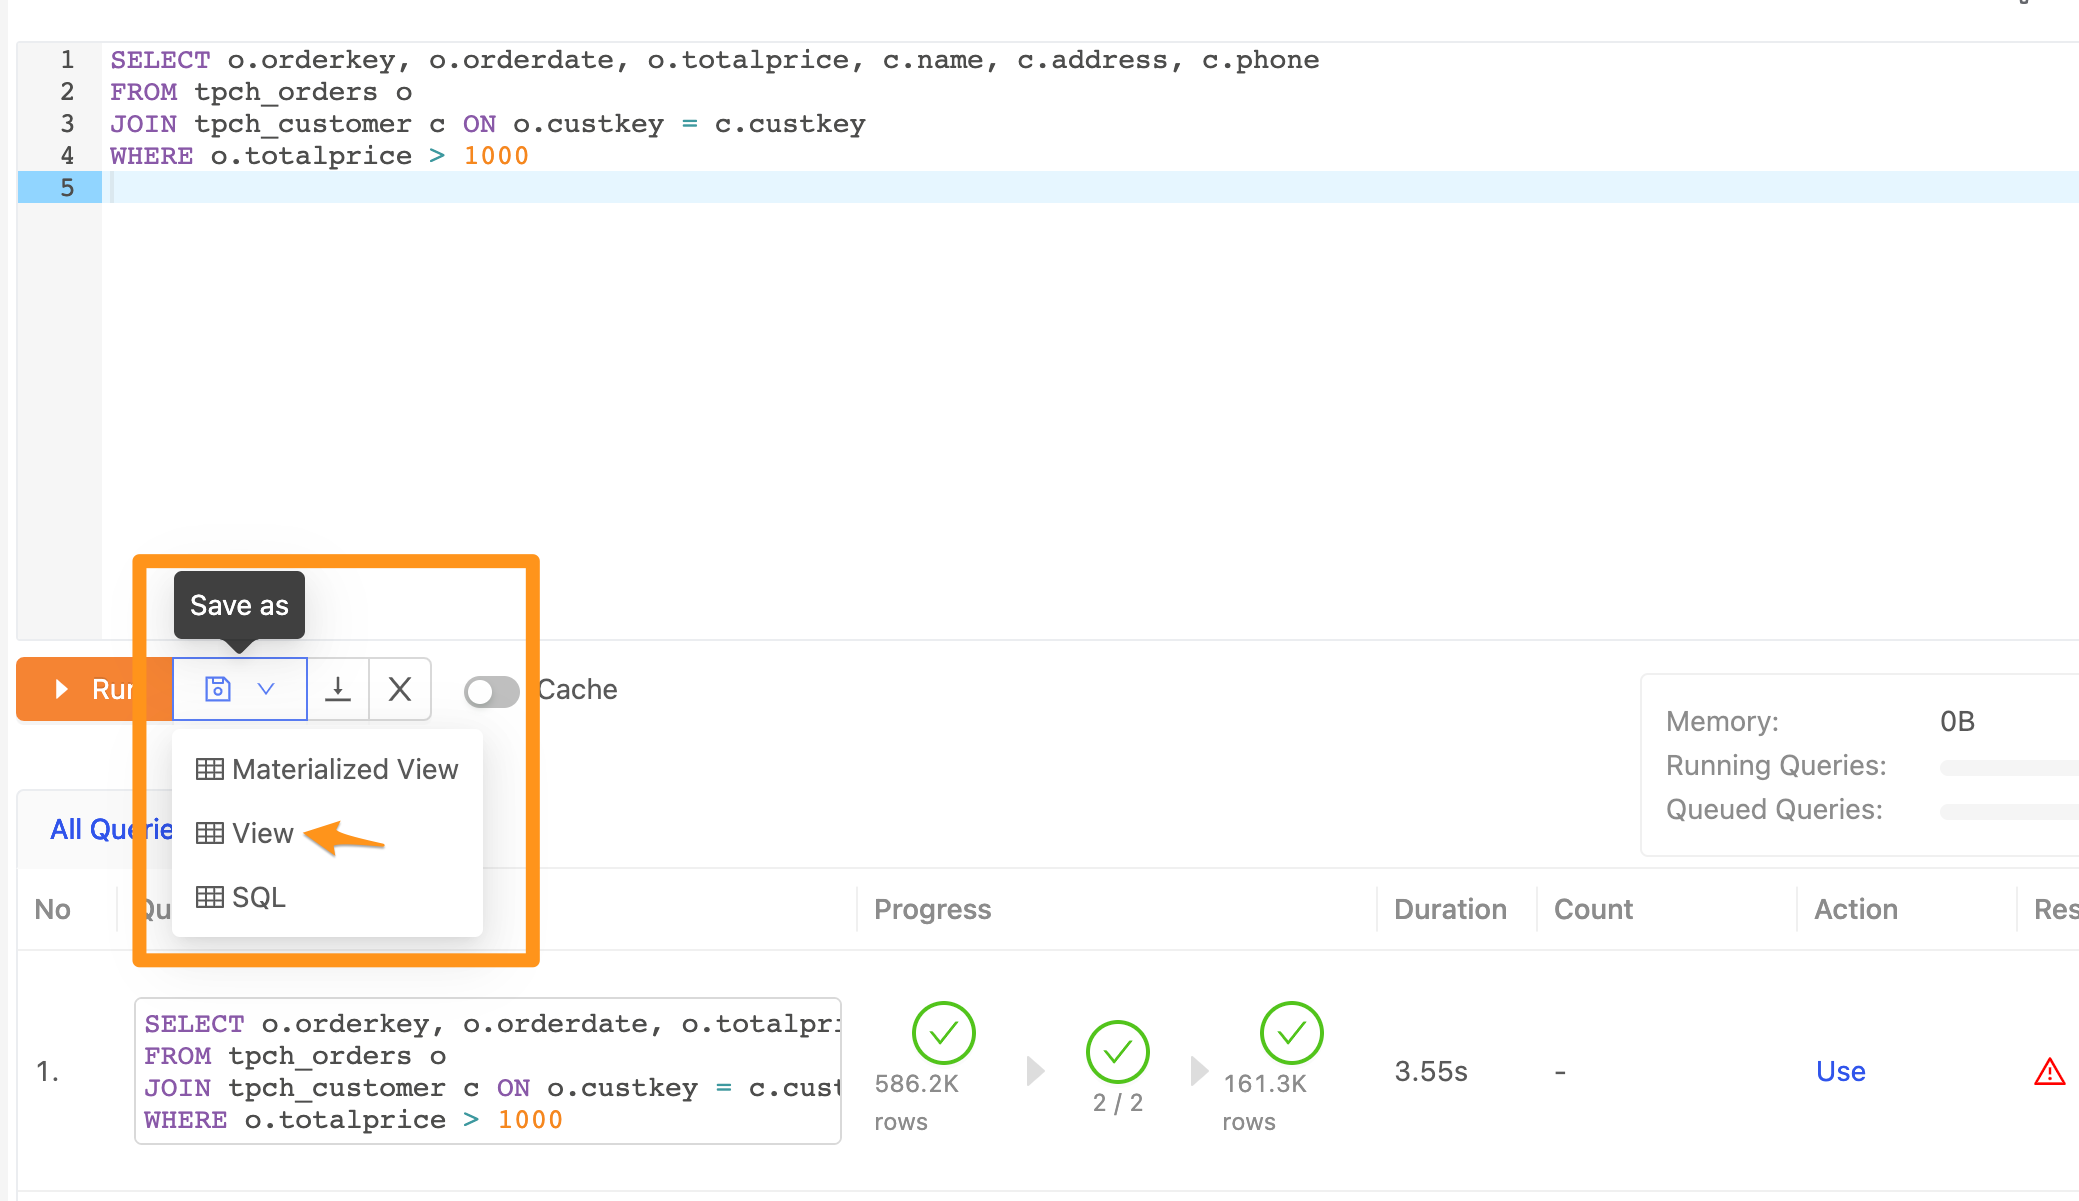Toggle the Cache switch
The image size is (2079, 1201).
click(491, 691)
